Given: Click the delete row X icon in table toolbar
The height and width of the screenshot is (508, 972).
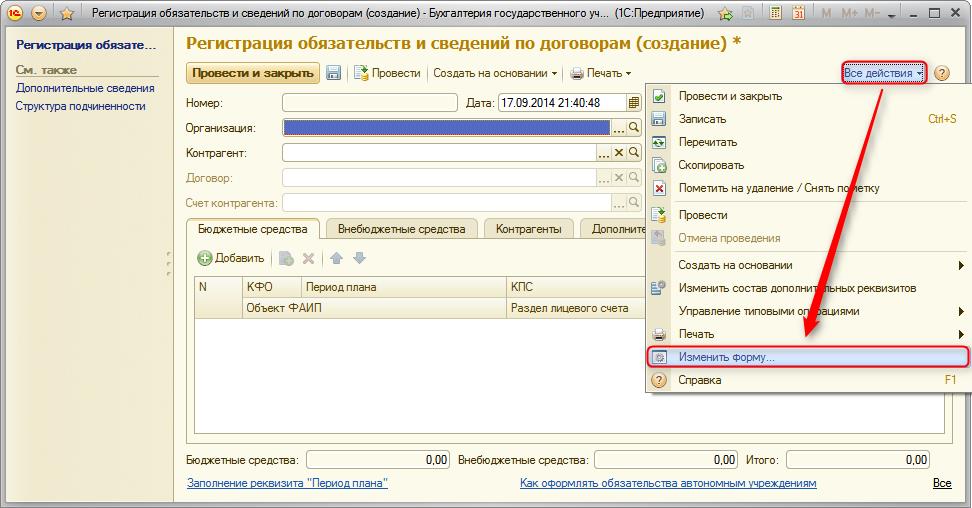Looking at the screenshot, I should (308, 258).
